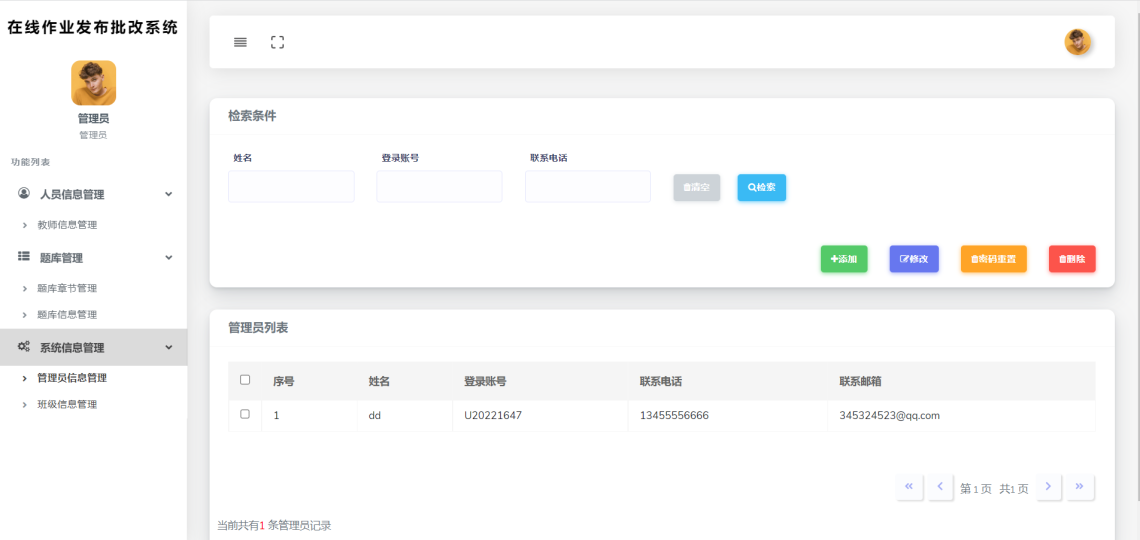Image resolution: width=1140 pixels, height=540 pixels.
Task: Toggle the sidebar with the hamburger menu icon
Action: (240, 42)
